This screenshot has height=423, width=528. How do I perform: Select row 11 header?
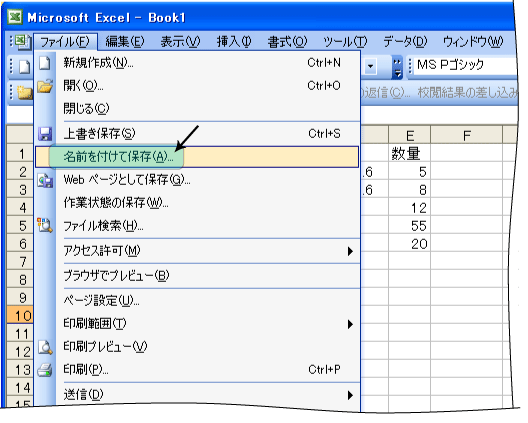coord(20,334)
